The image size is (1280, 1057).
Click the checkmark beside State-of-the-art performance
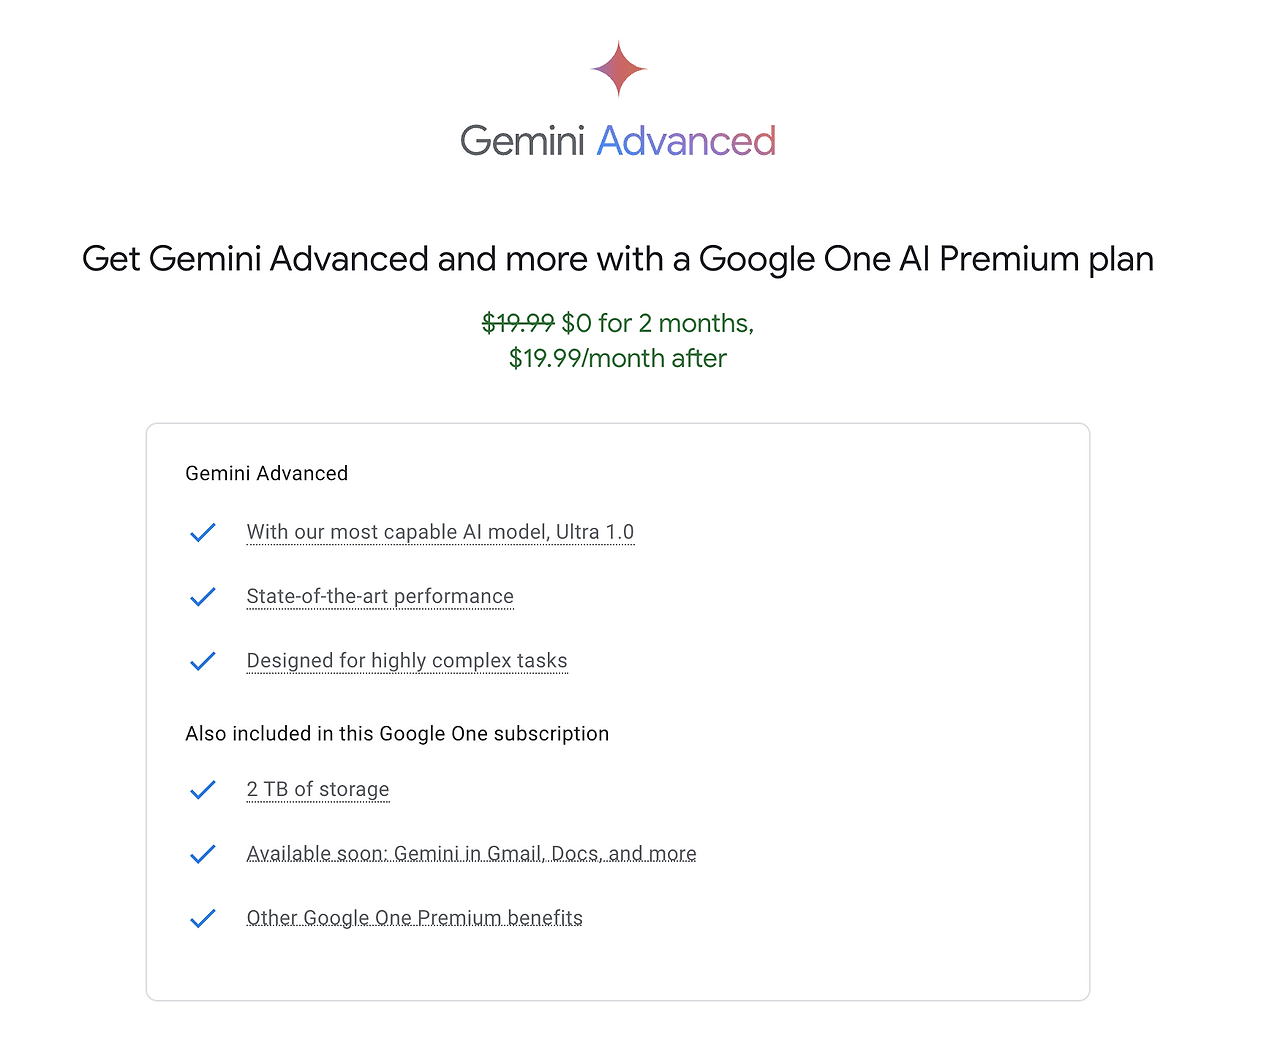[x=203, y=596]
